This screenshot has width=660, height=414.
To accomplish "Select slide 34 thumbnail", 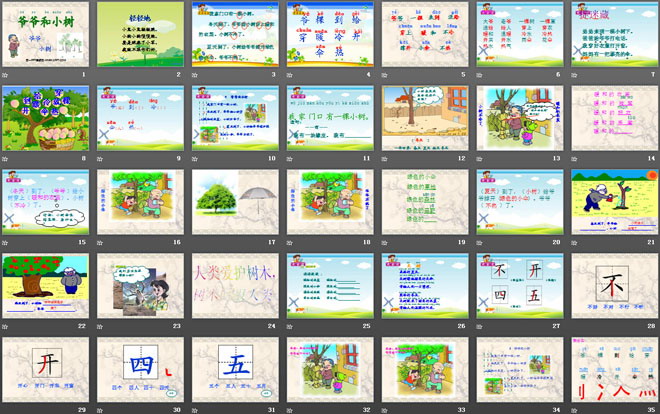I will (x=520, y=369).
